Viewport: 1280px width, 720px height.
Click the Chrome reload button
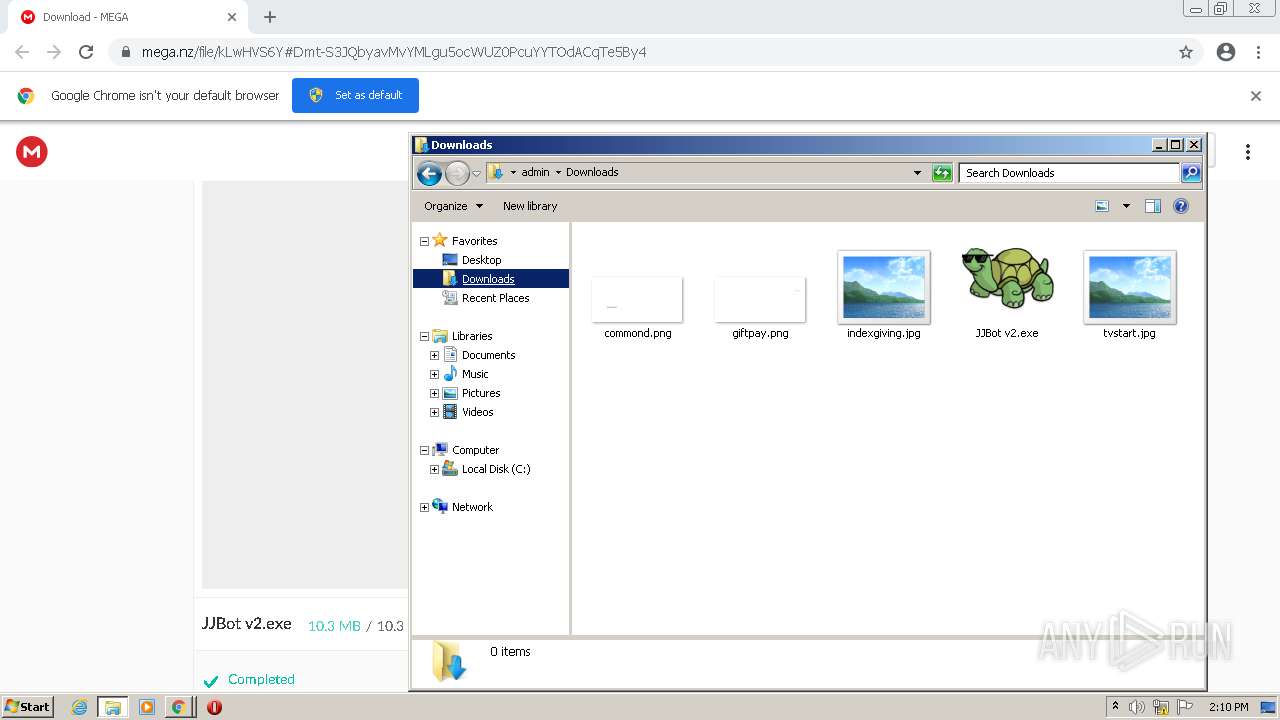86,52
